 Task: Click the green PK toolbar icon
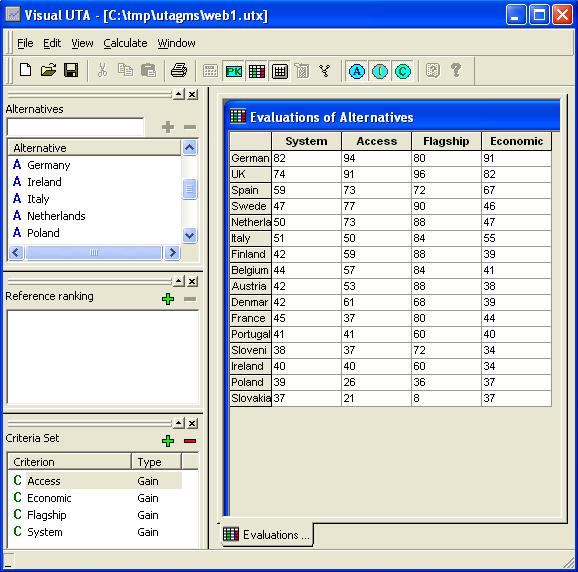tap(234, 71)
